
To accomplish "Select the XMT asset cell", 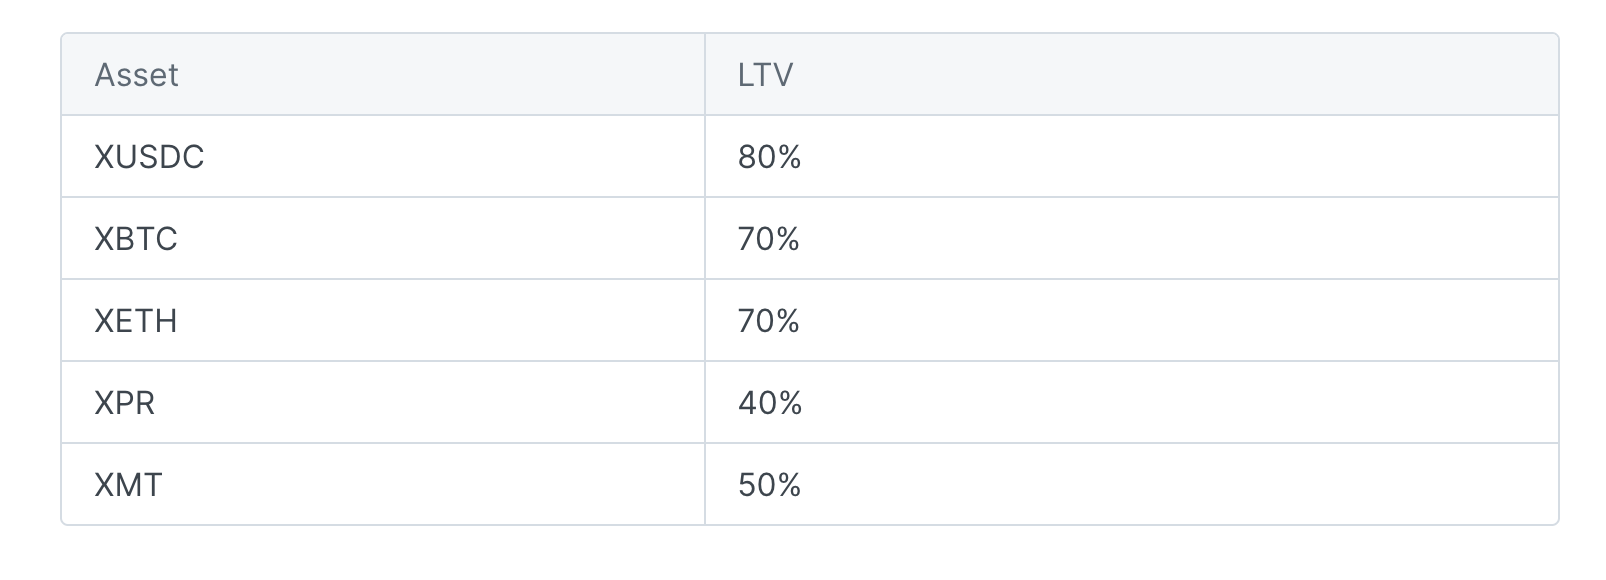I will [383, 485].
